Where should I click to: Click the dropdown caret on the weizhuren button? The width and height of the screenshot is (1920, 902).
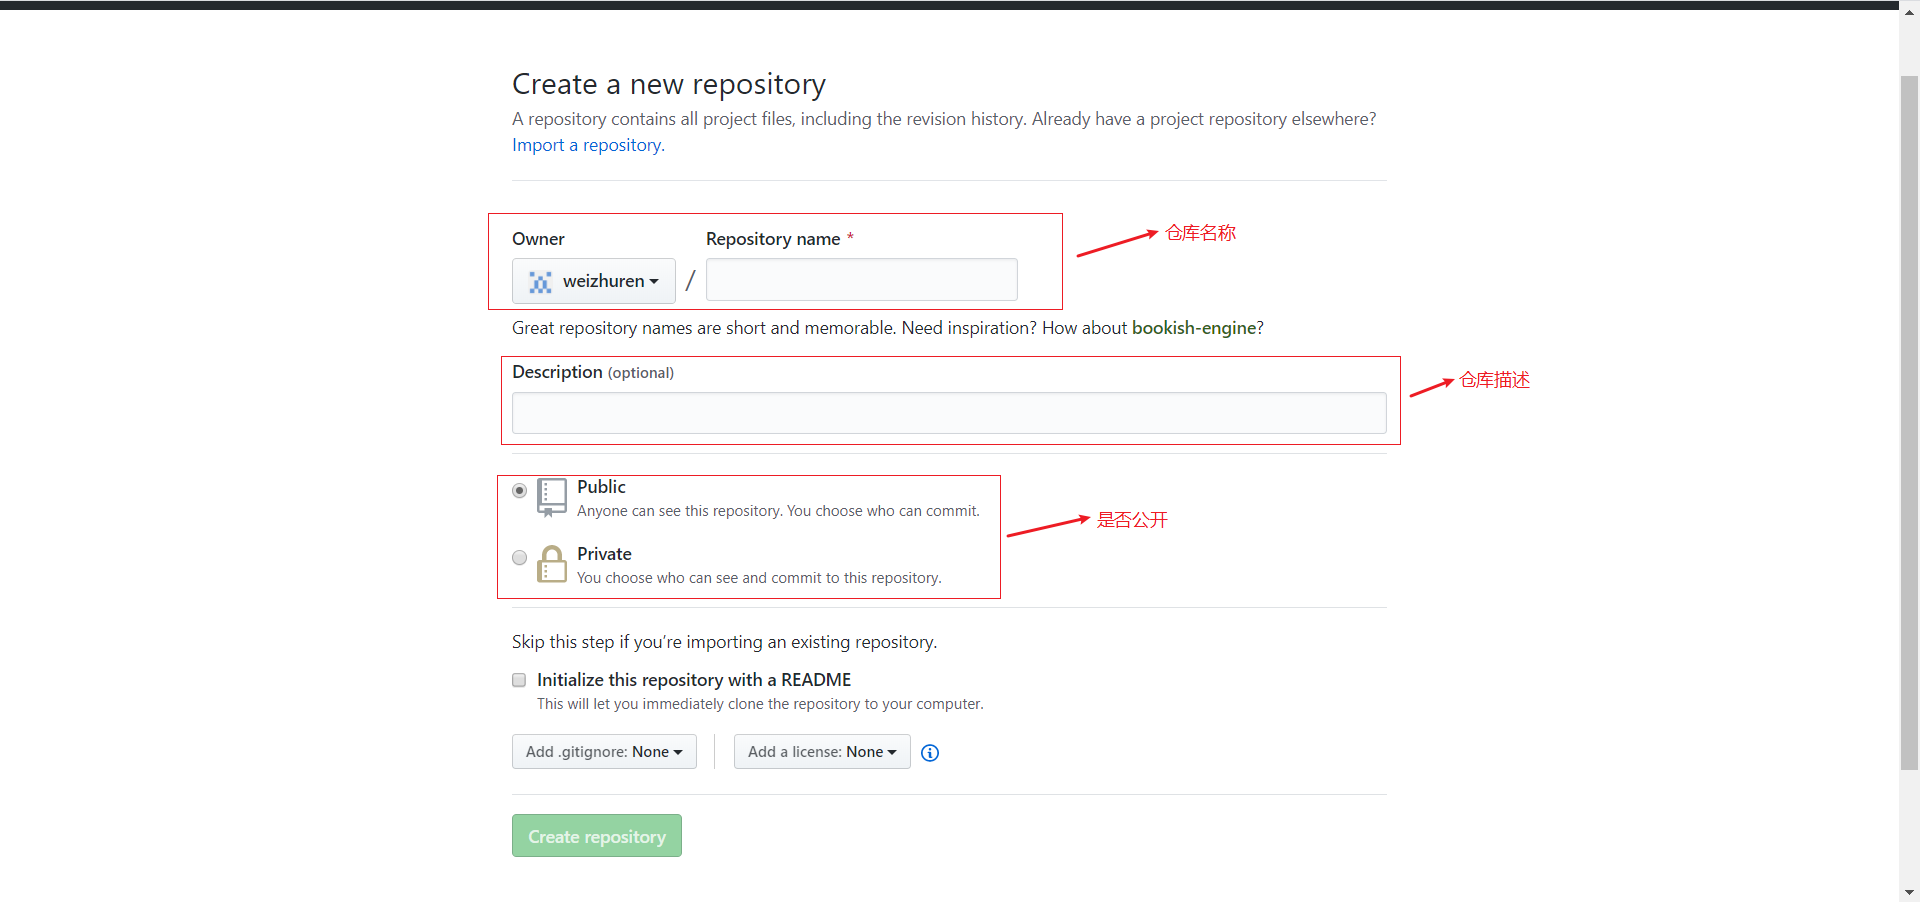coord(655,281)
